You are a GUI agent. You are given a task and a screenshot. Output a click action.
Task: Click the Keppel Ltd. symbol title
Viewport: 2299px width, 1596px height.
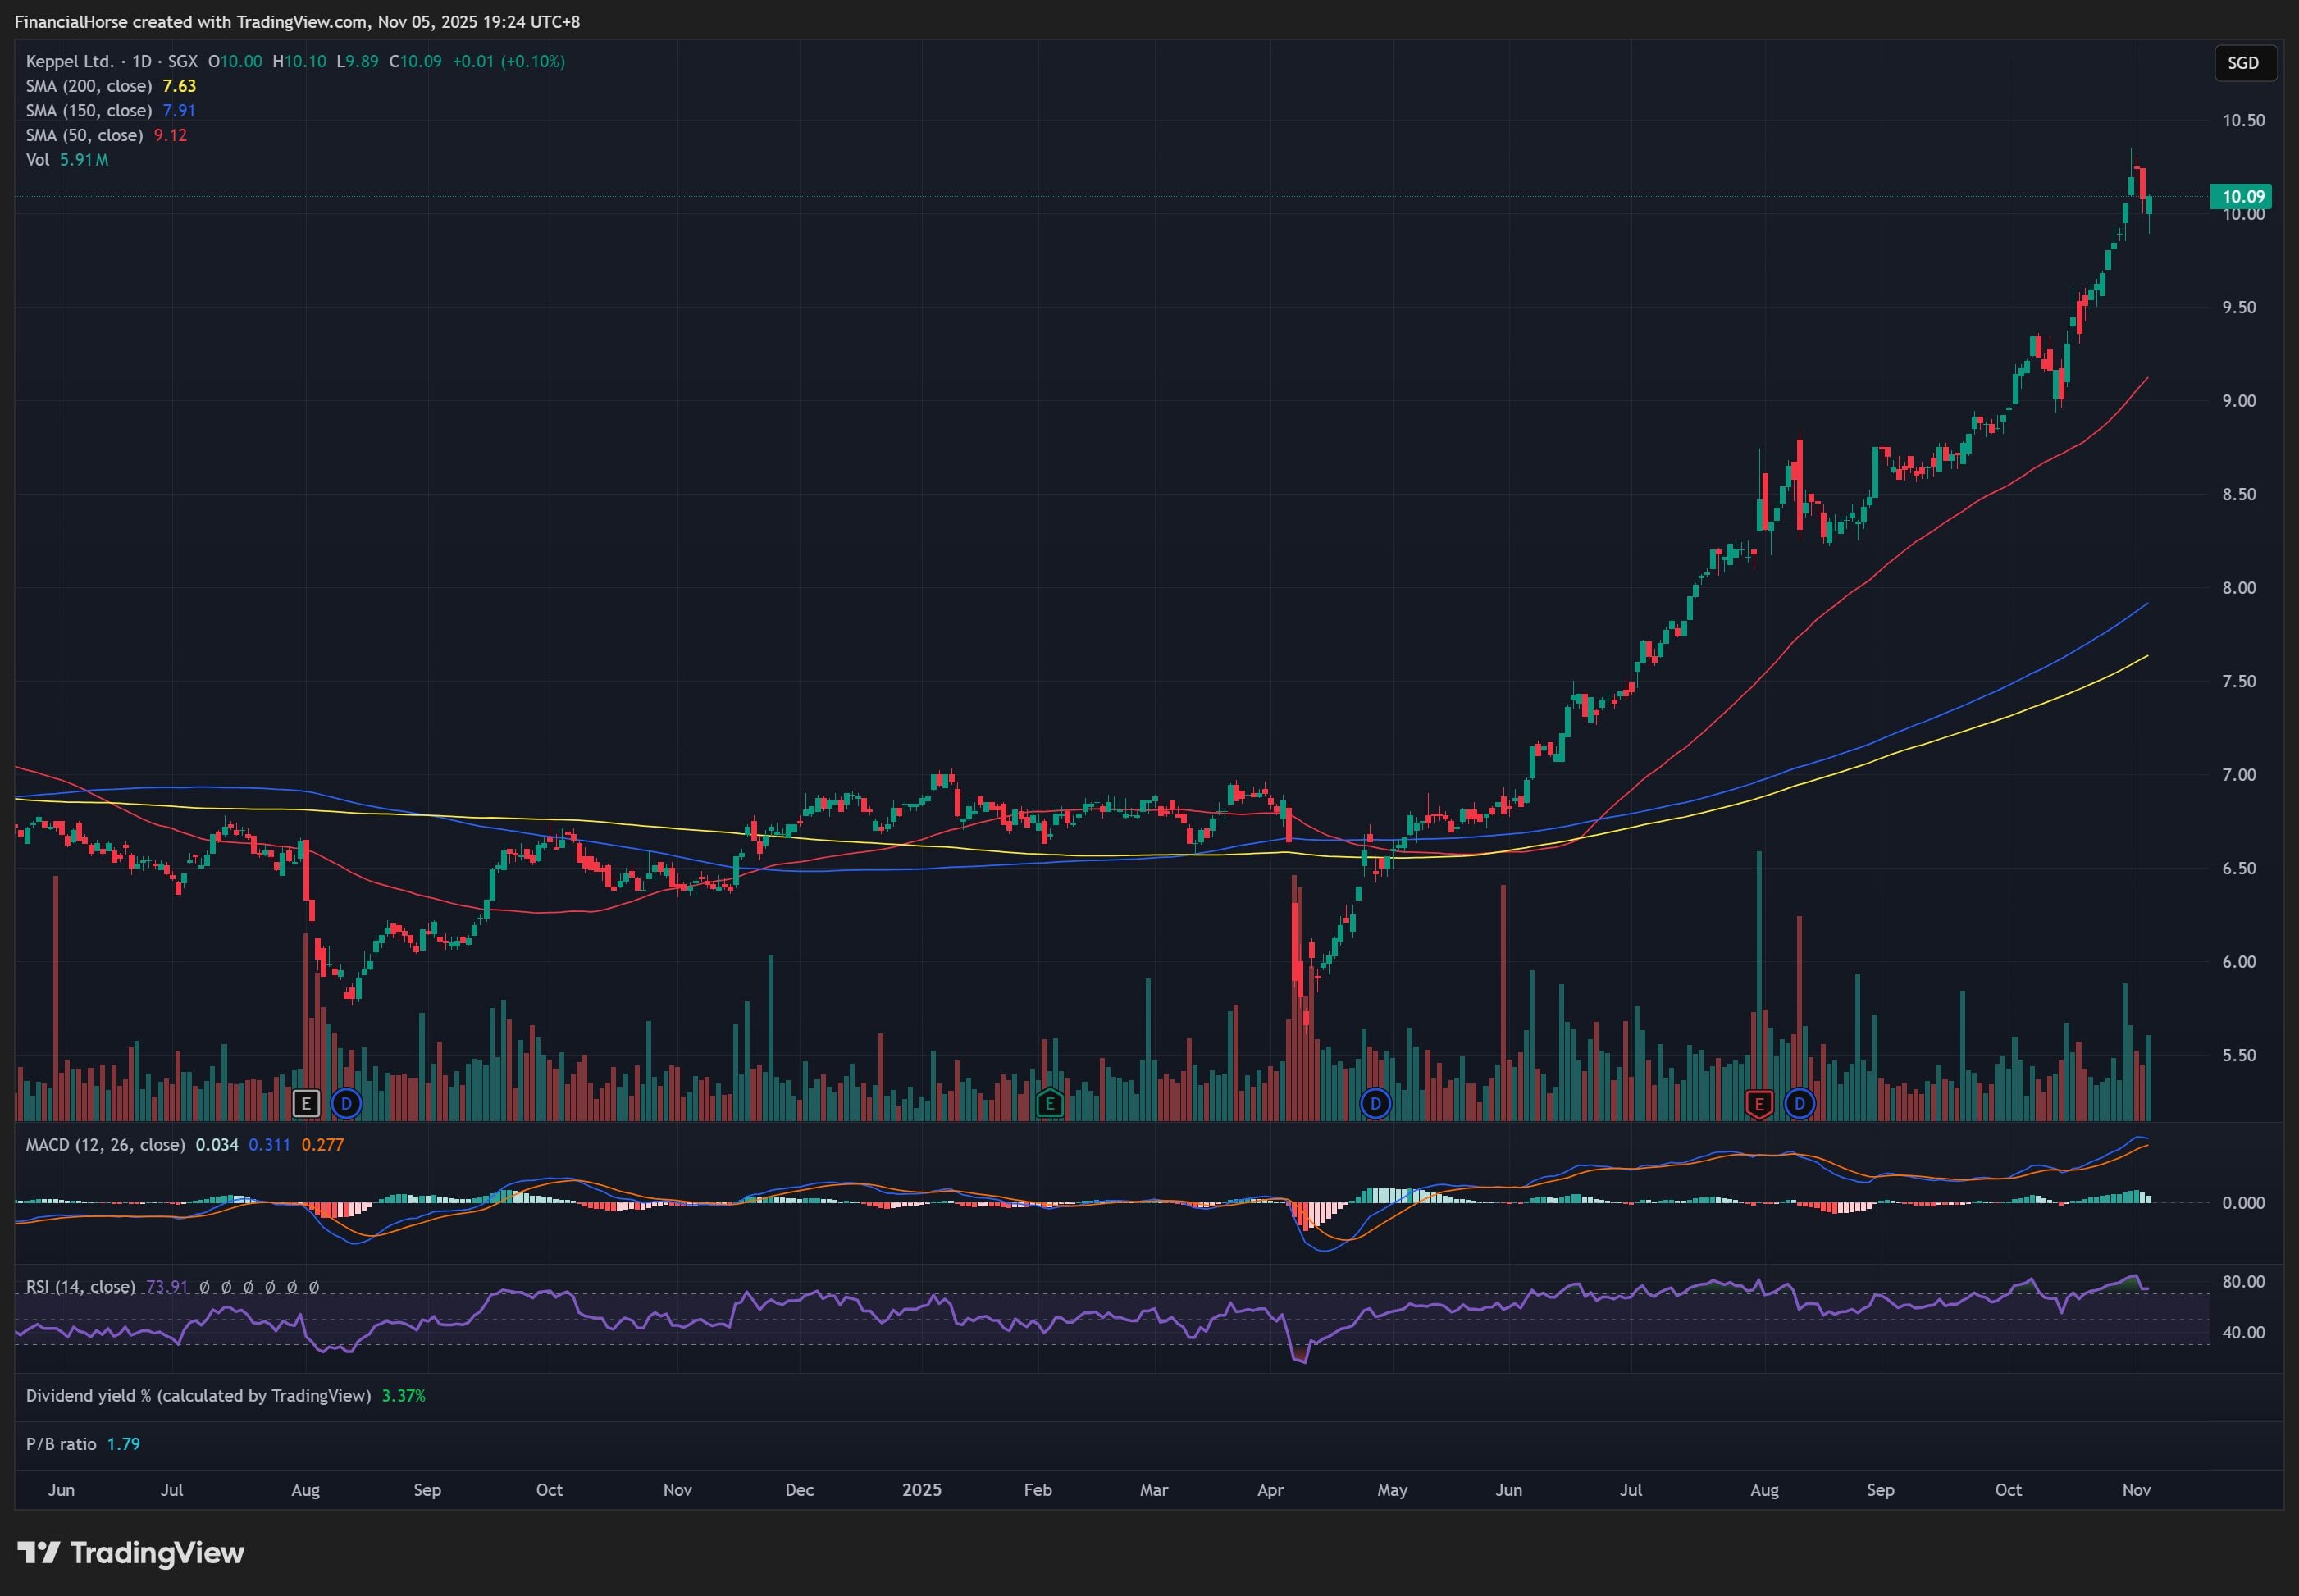tap(70, 61)
